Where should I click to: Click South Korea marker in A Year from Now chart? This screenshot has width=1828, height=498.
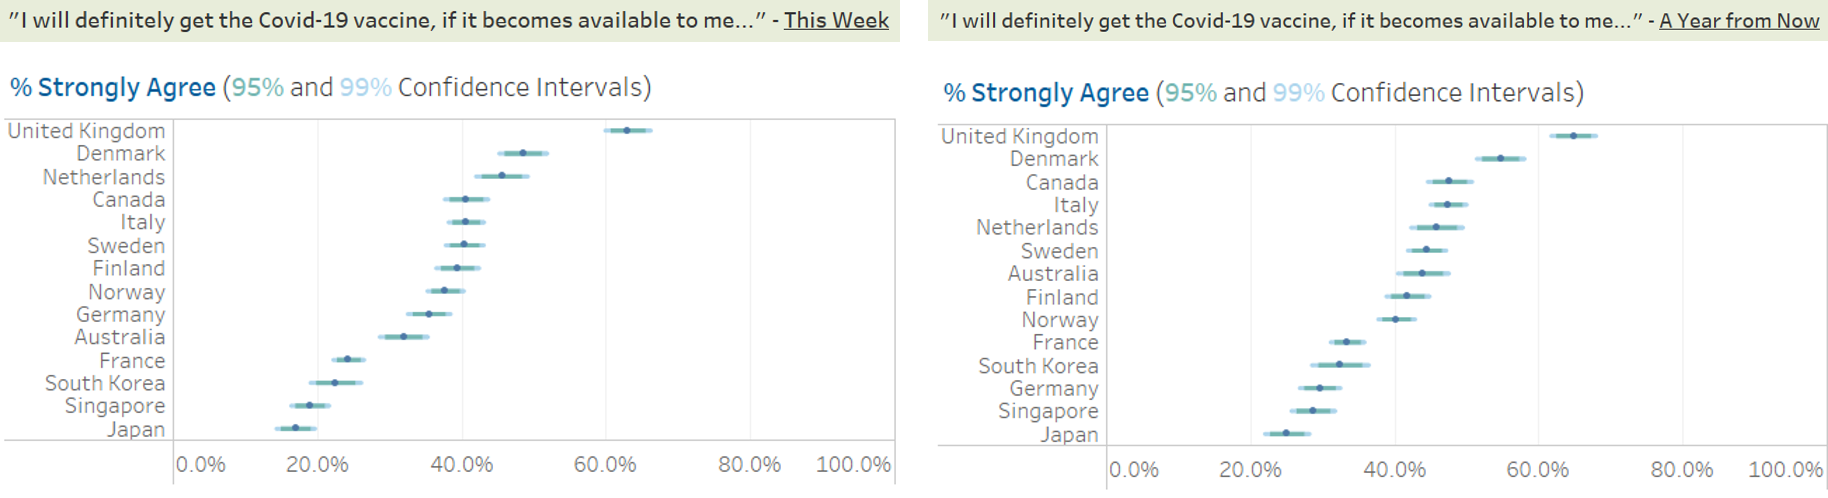pos(1339,365)
